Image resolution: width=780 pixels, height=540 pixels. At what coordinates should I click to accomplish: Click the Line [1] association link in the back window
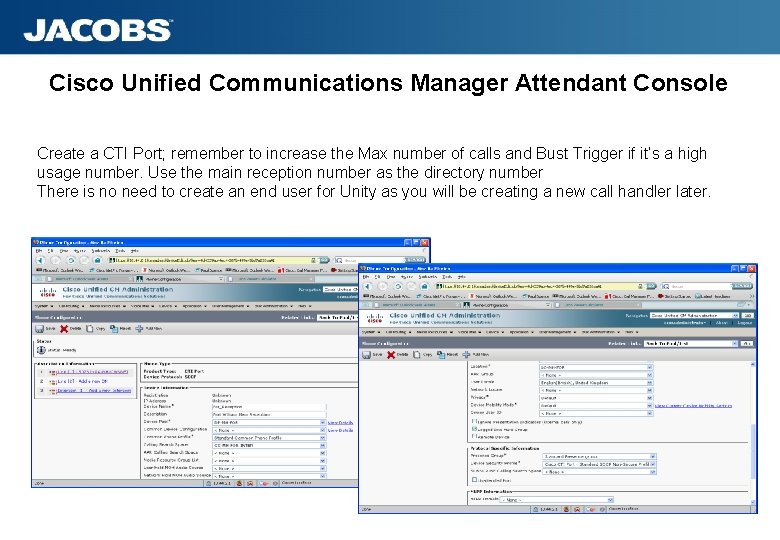click(92, 372)
